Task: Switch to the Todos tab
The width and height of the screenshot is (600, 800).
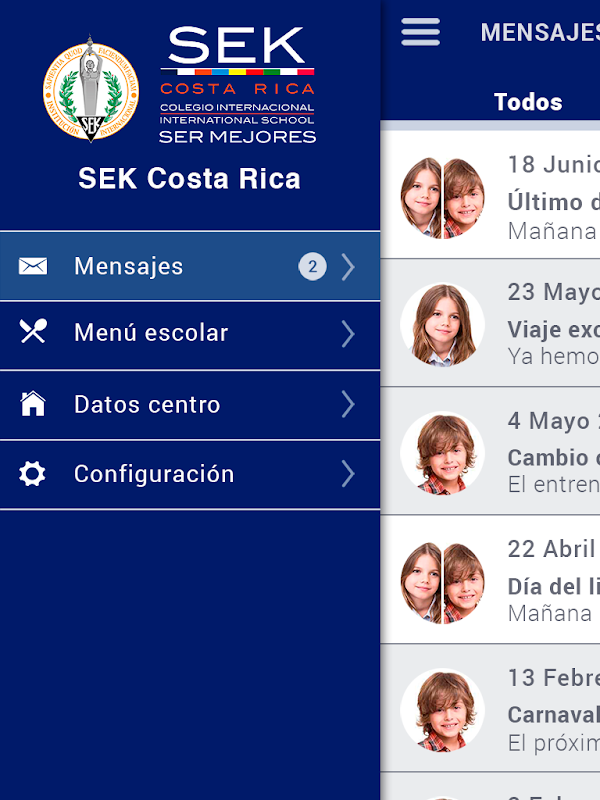Action: point(528,102)
